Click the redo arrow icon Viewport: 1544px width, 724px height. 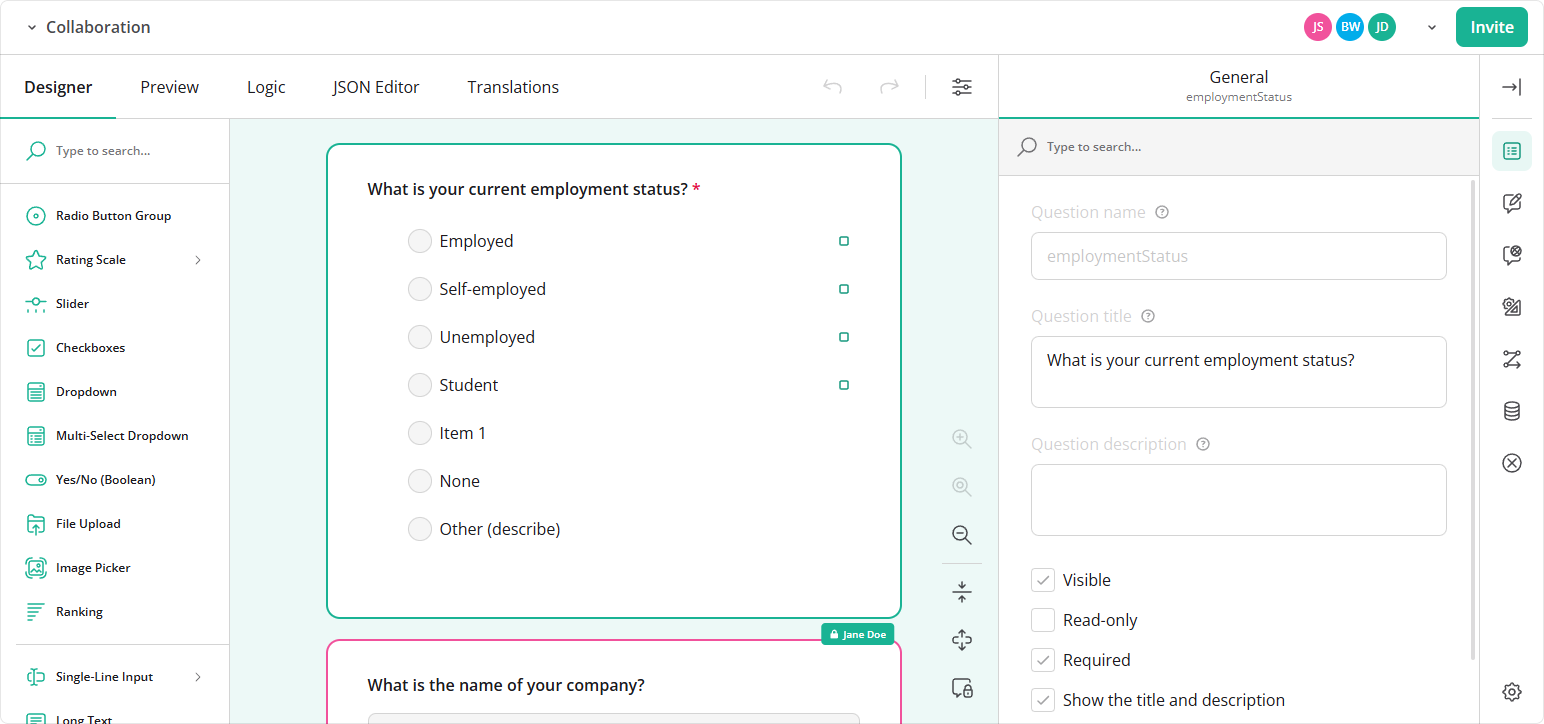(889, 87)
